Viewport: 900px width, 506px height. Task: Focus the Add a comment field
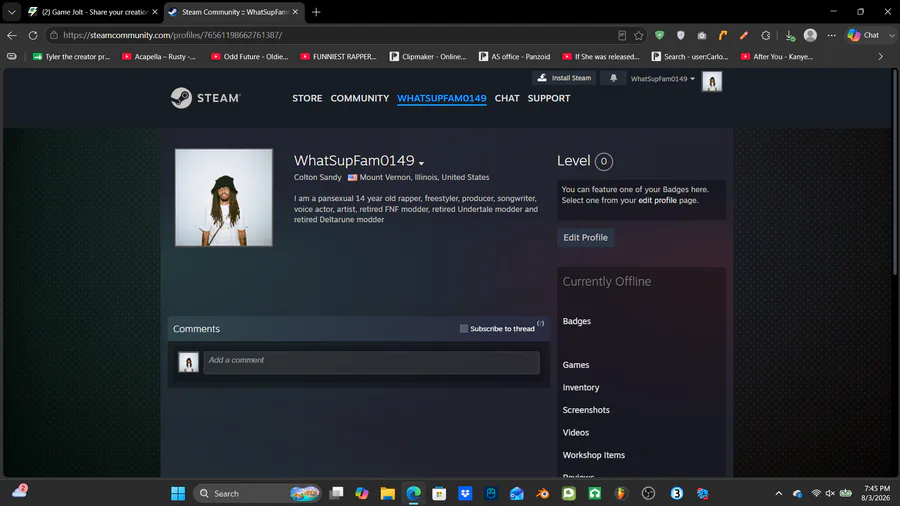point(371,363)
